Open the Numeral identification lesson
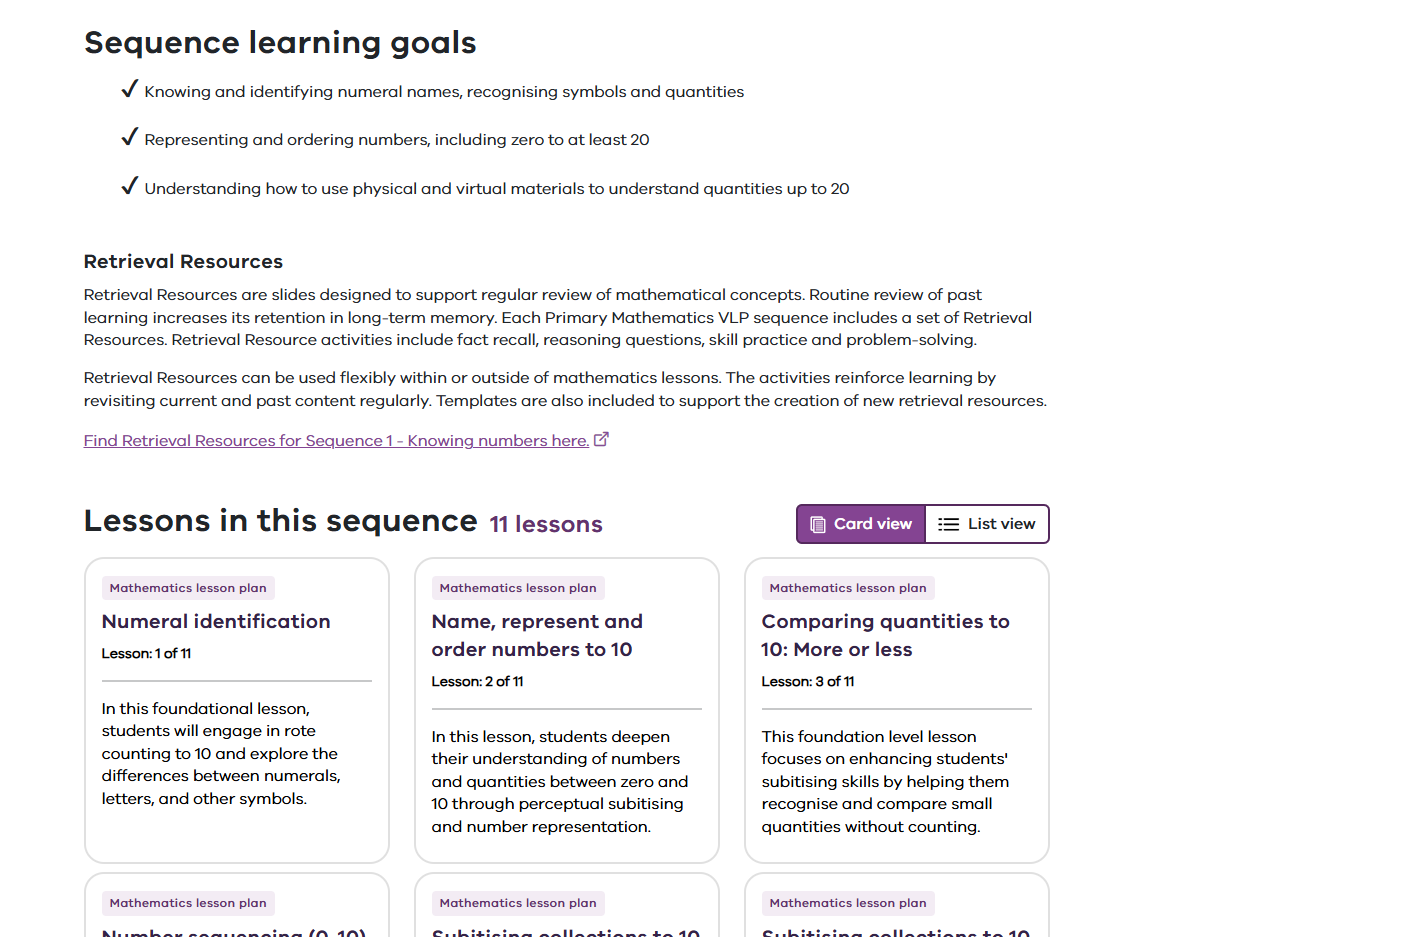Viewport: 1407px width, 937px height. pos(216,621)
